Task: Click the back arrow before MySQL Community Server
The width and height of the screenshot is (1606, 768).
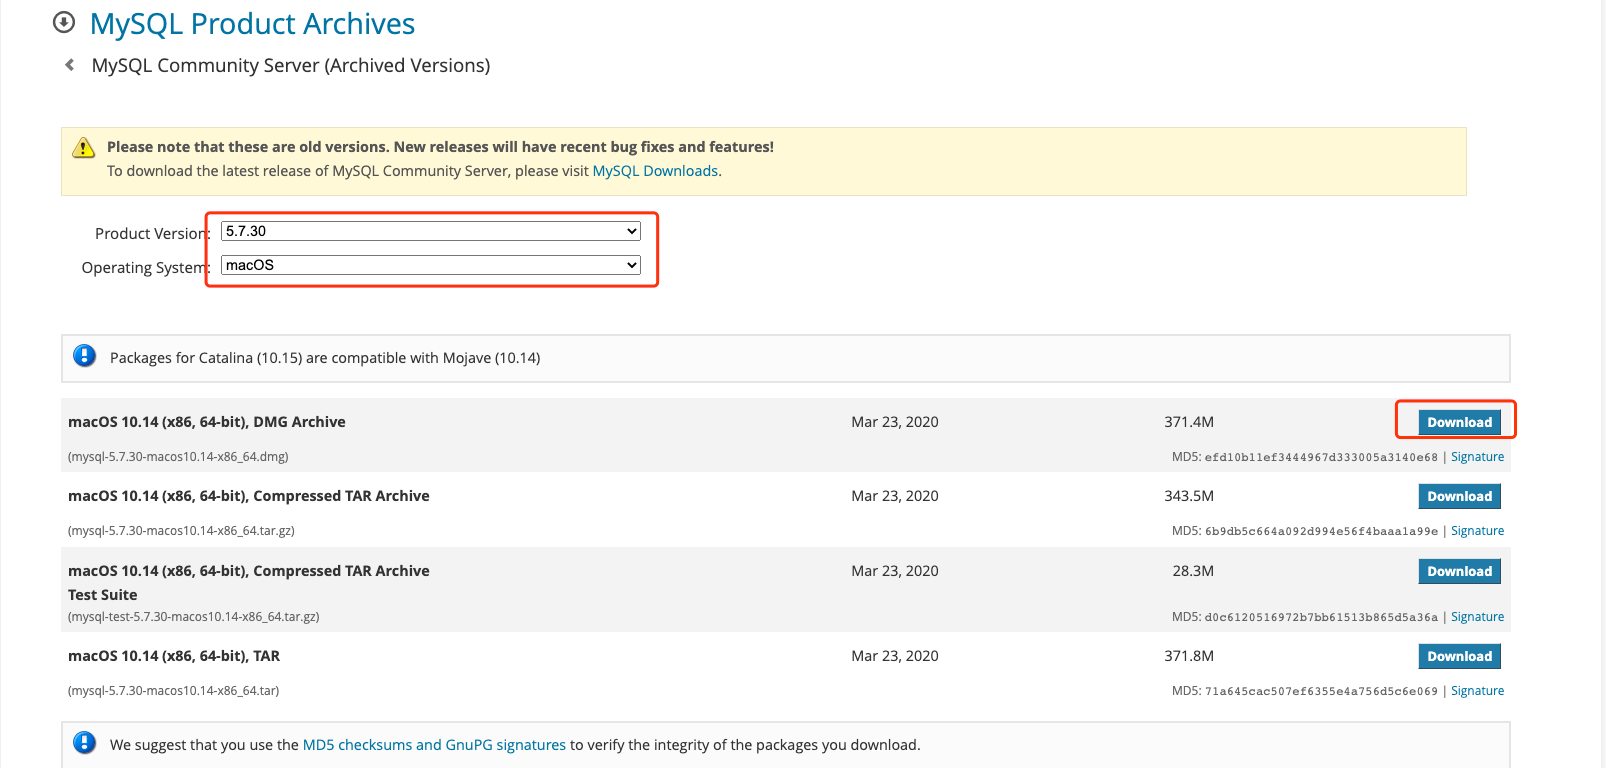Action: 69,65
